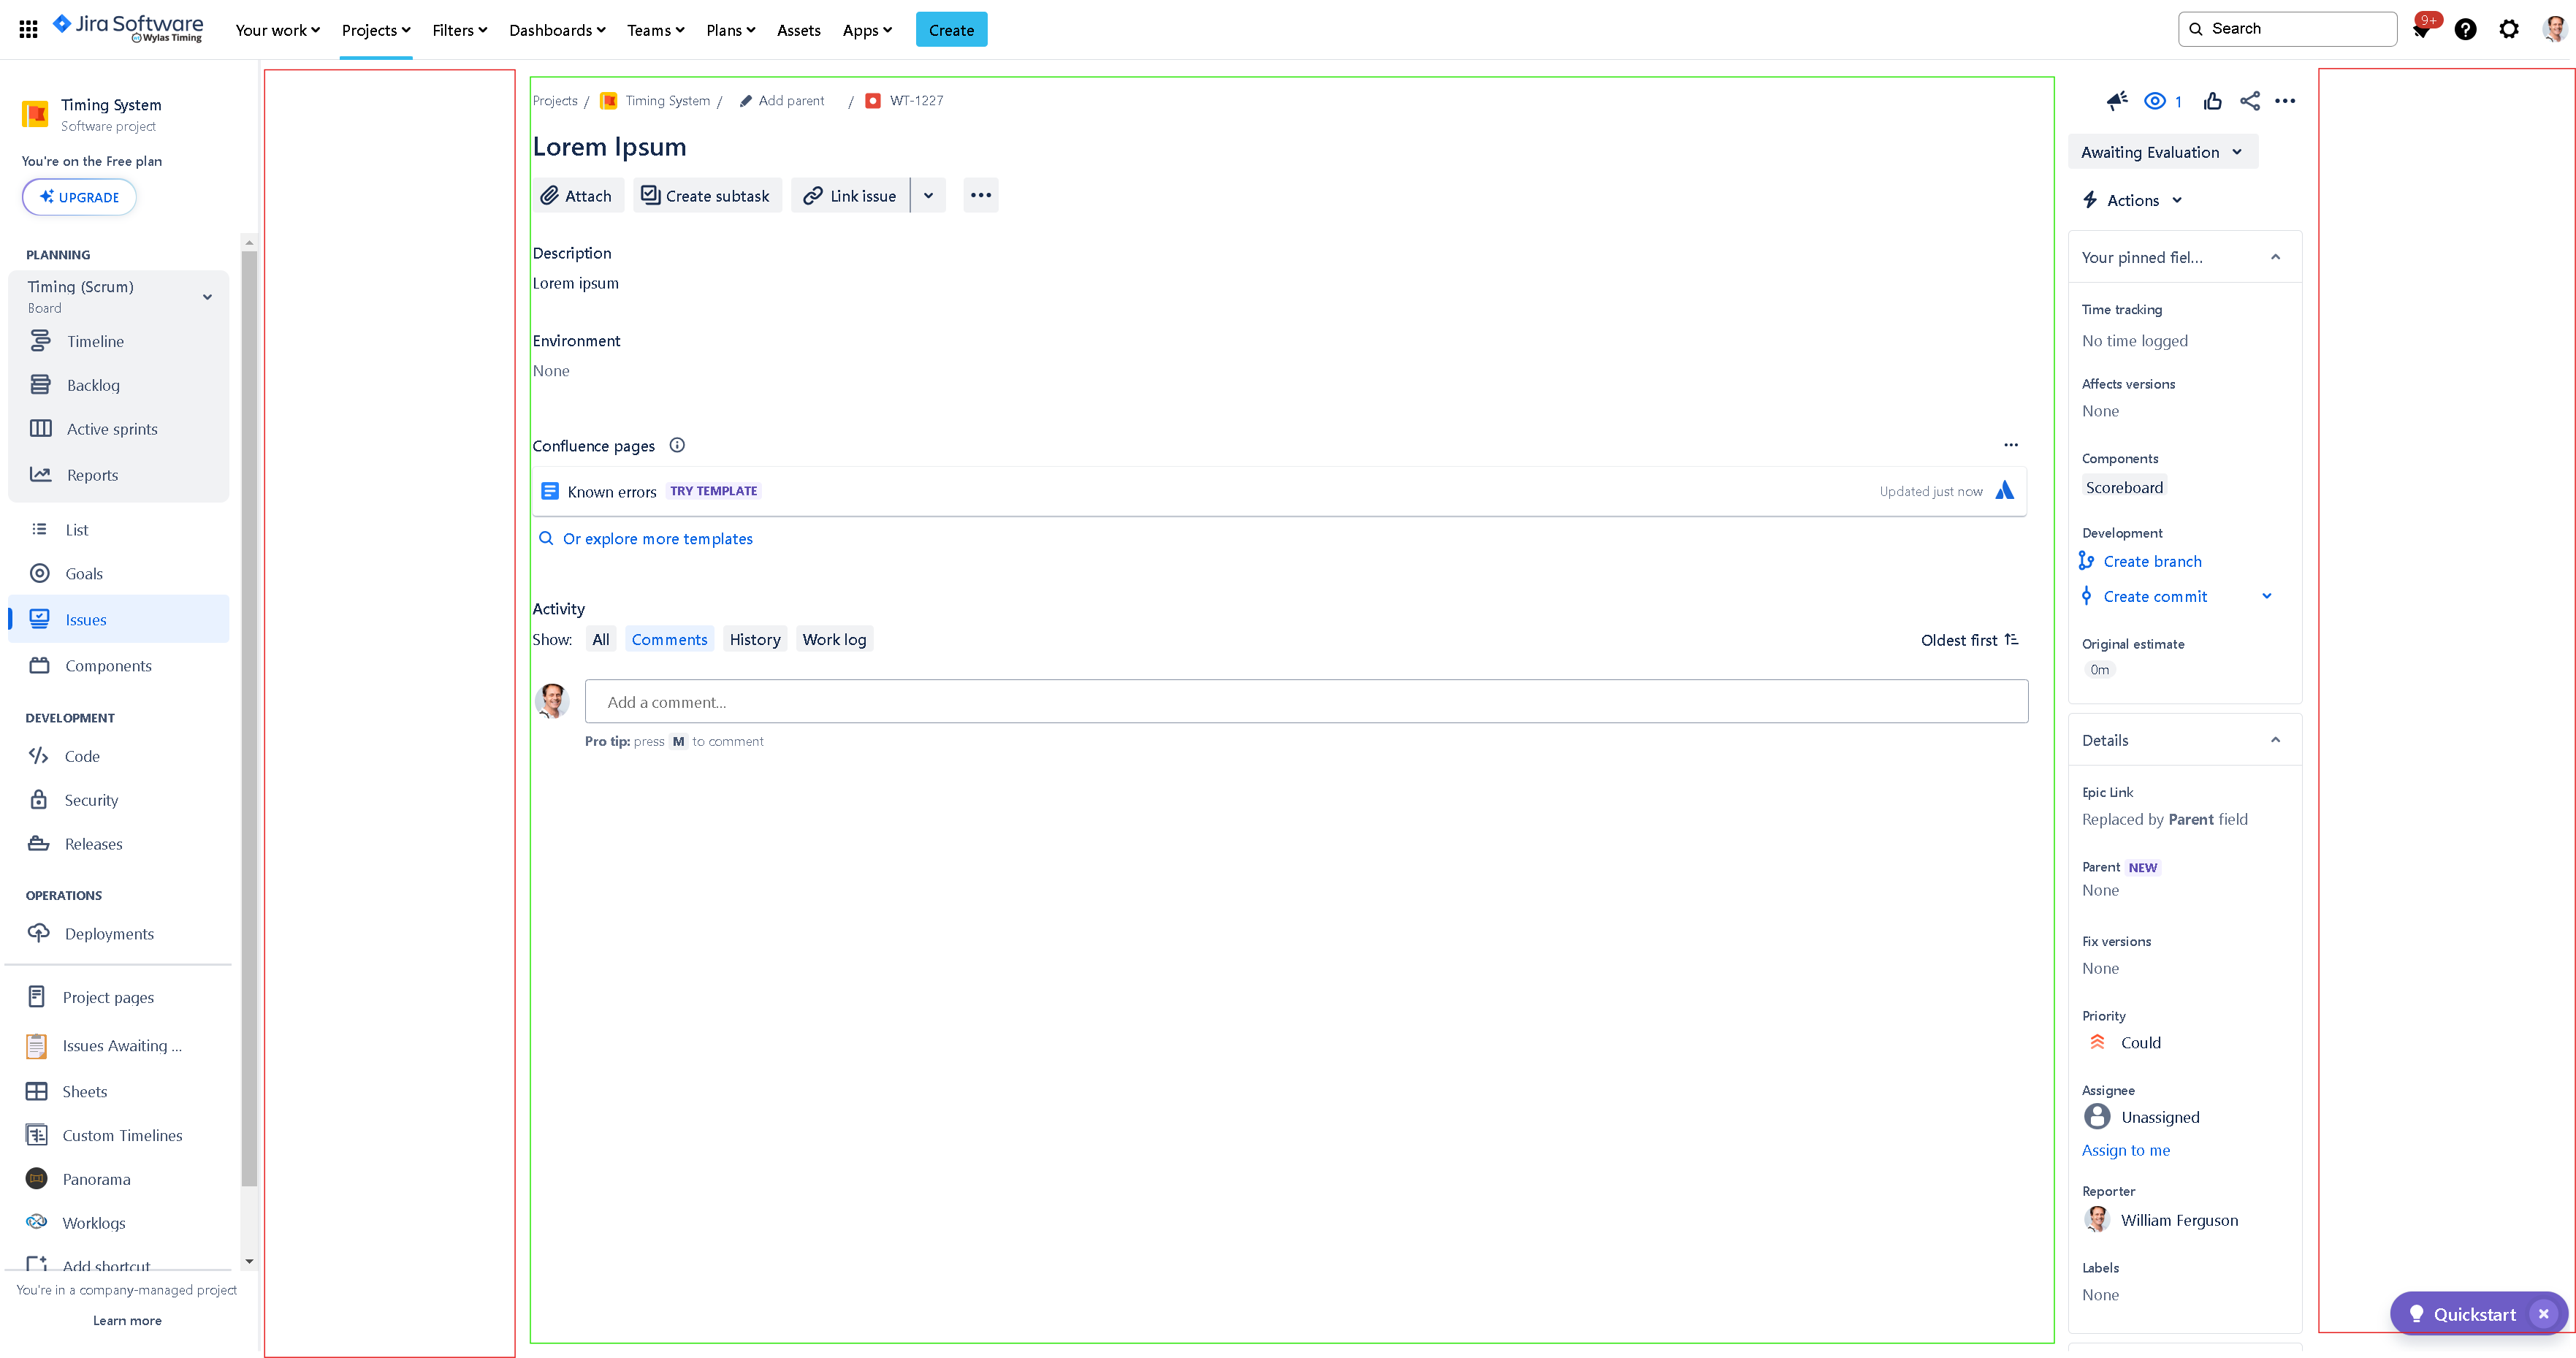The width and height of the screenshot is (2576, 1358).
Task: Toggle the Oldest first sort order
Action: coord(1969,640)
